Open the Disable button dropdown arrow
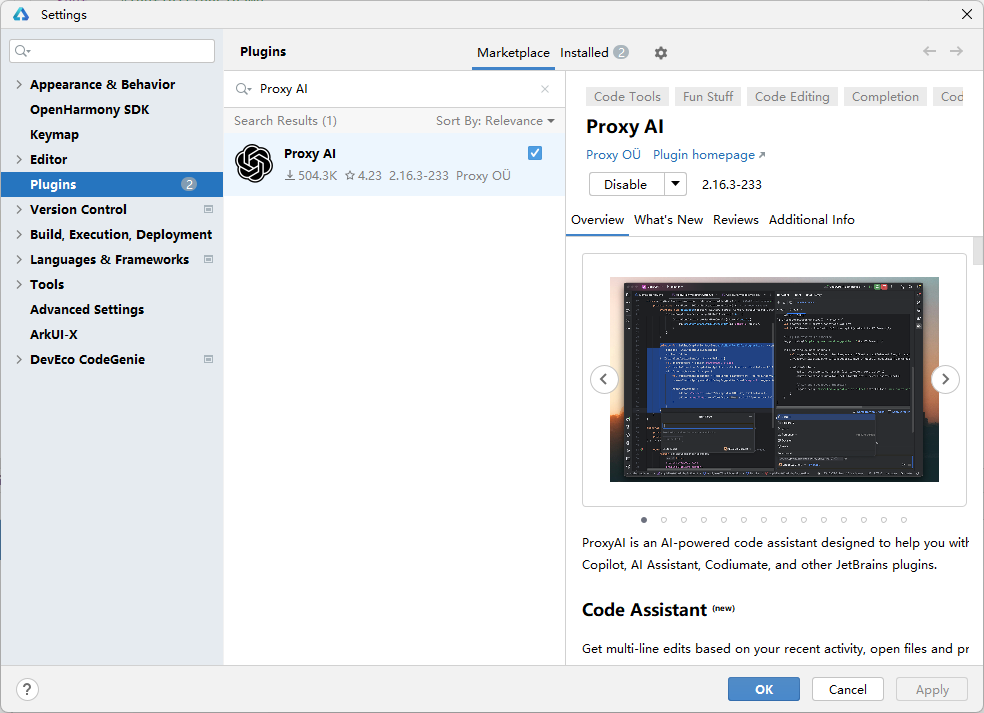 (x=676, y=184)
